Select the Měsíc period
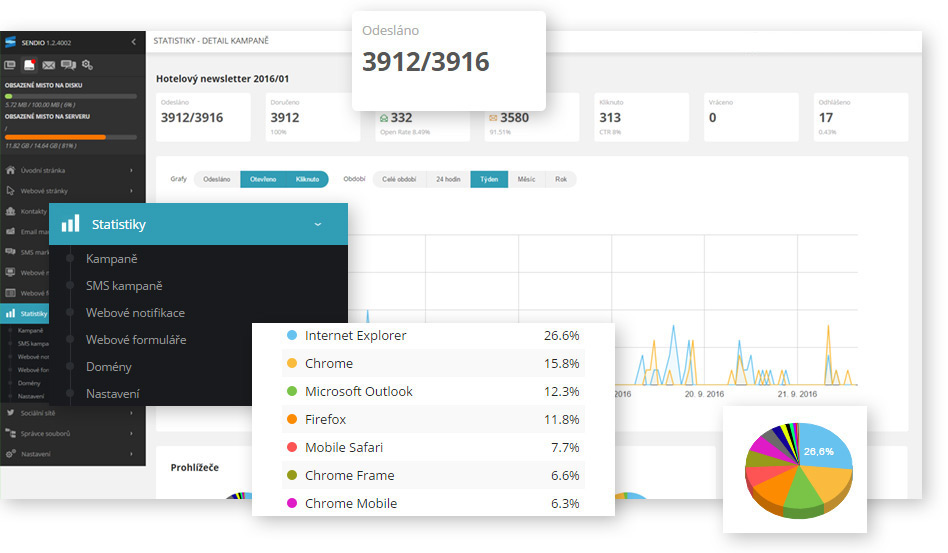948x553 pixels. pyautogui.click(x=526, y=179)
